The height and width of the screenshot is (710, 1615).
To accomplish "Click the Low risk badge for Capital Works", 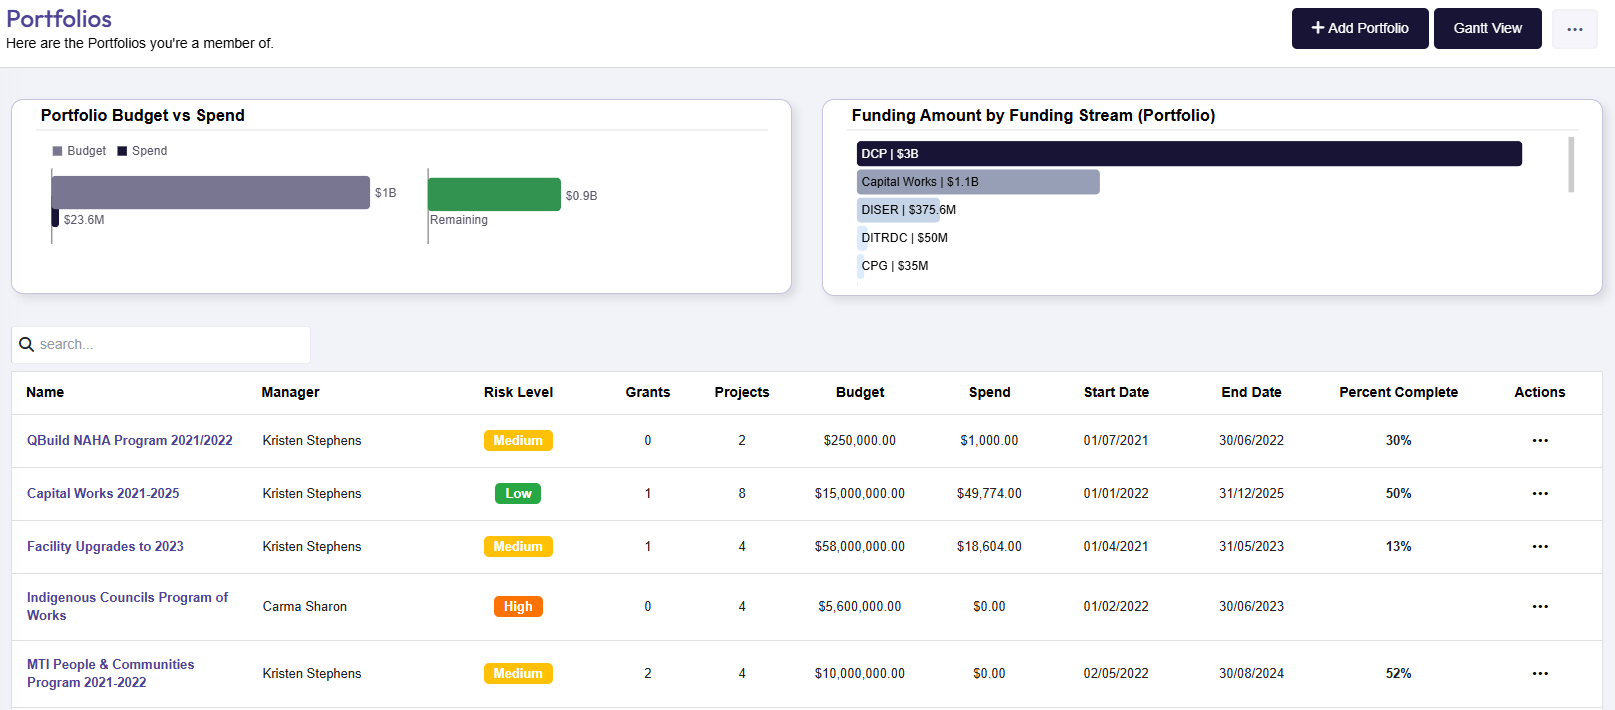I will click(x=518, y=493).
